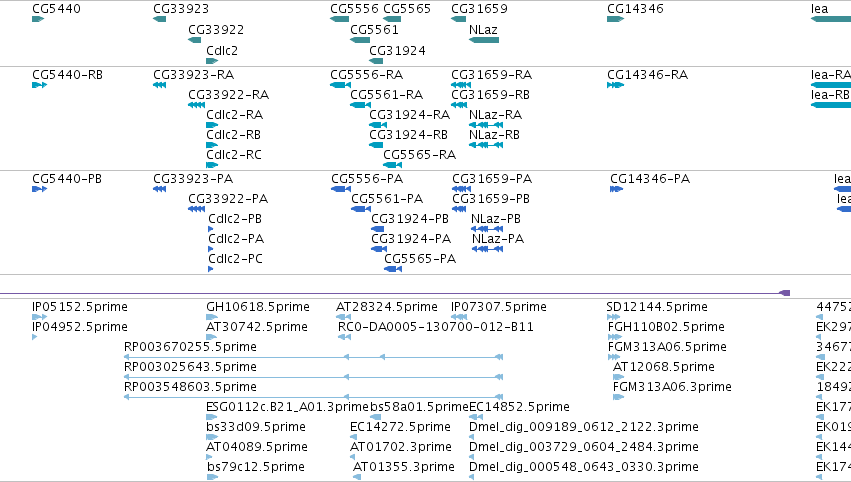Screen dimensions: 851x482
Task: Click the CG14346-RA transcript glyph
Action: 615,85
